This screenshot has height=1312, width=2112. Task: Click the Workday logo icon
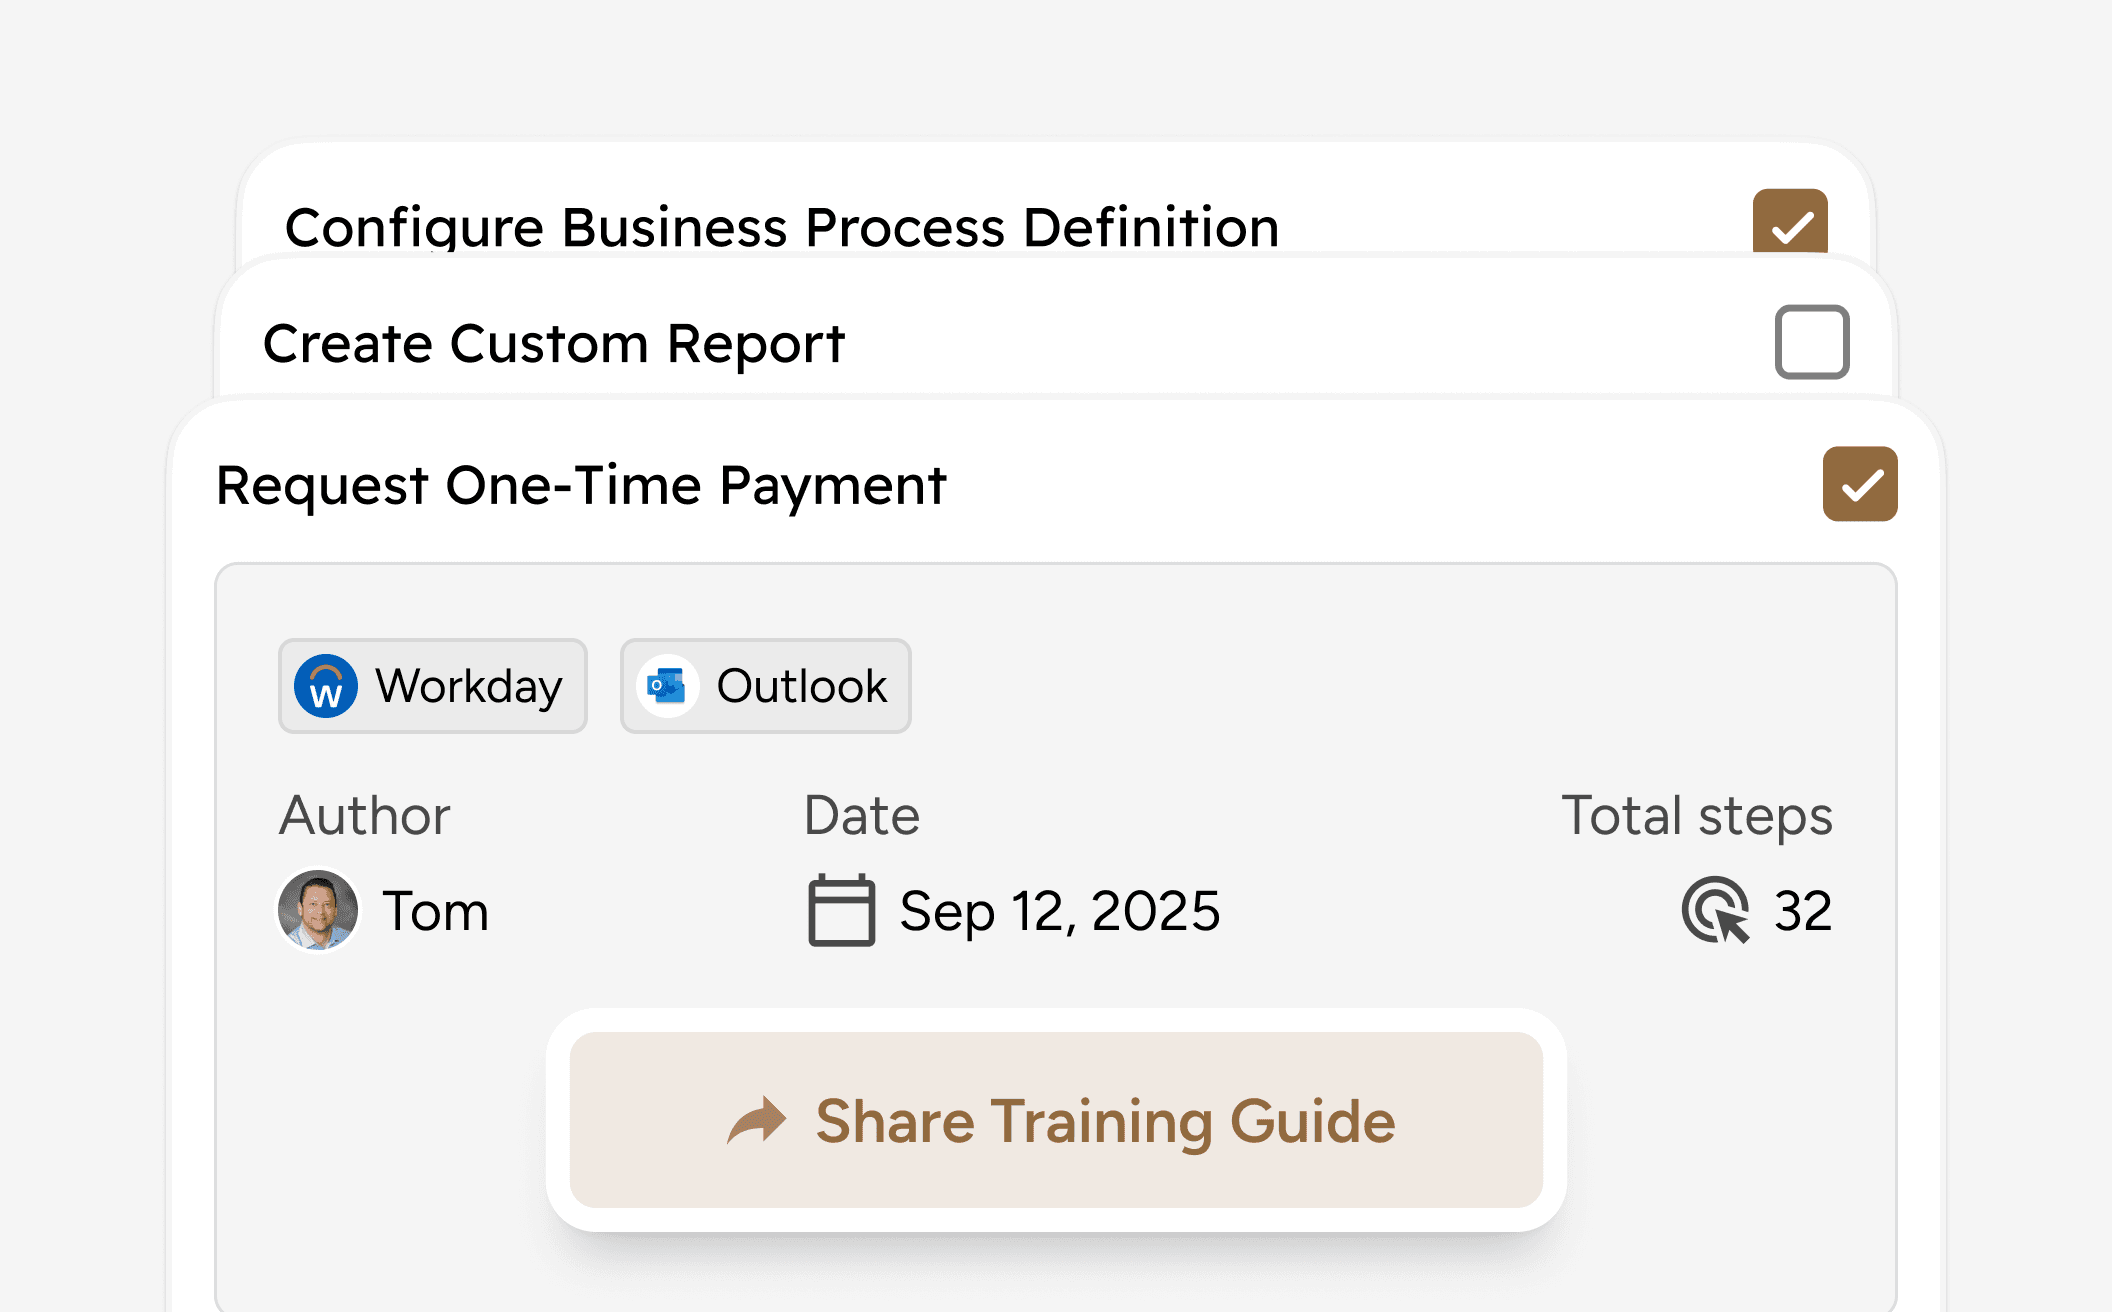(x=326, y=686)
